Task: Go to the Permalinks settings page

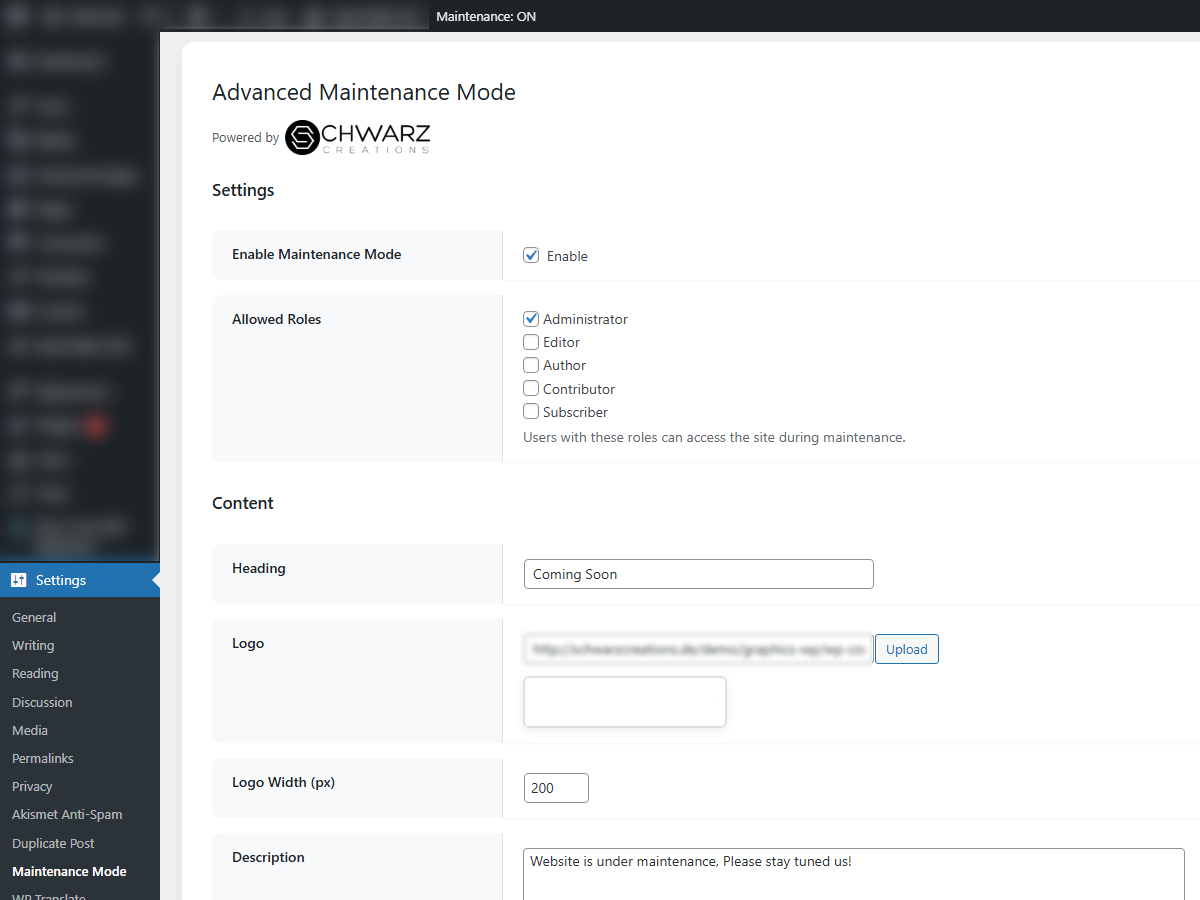Action: pyautogui.click(x=43, y=758)
